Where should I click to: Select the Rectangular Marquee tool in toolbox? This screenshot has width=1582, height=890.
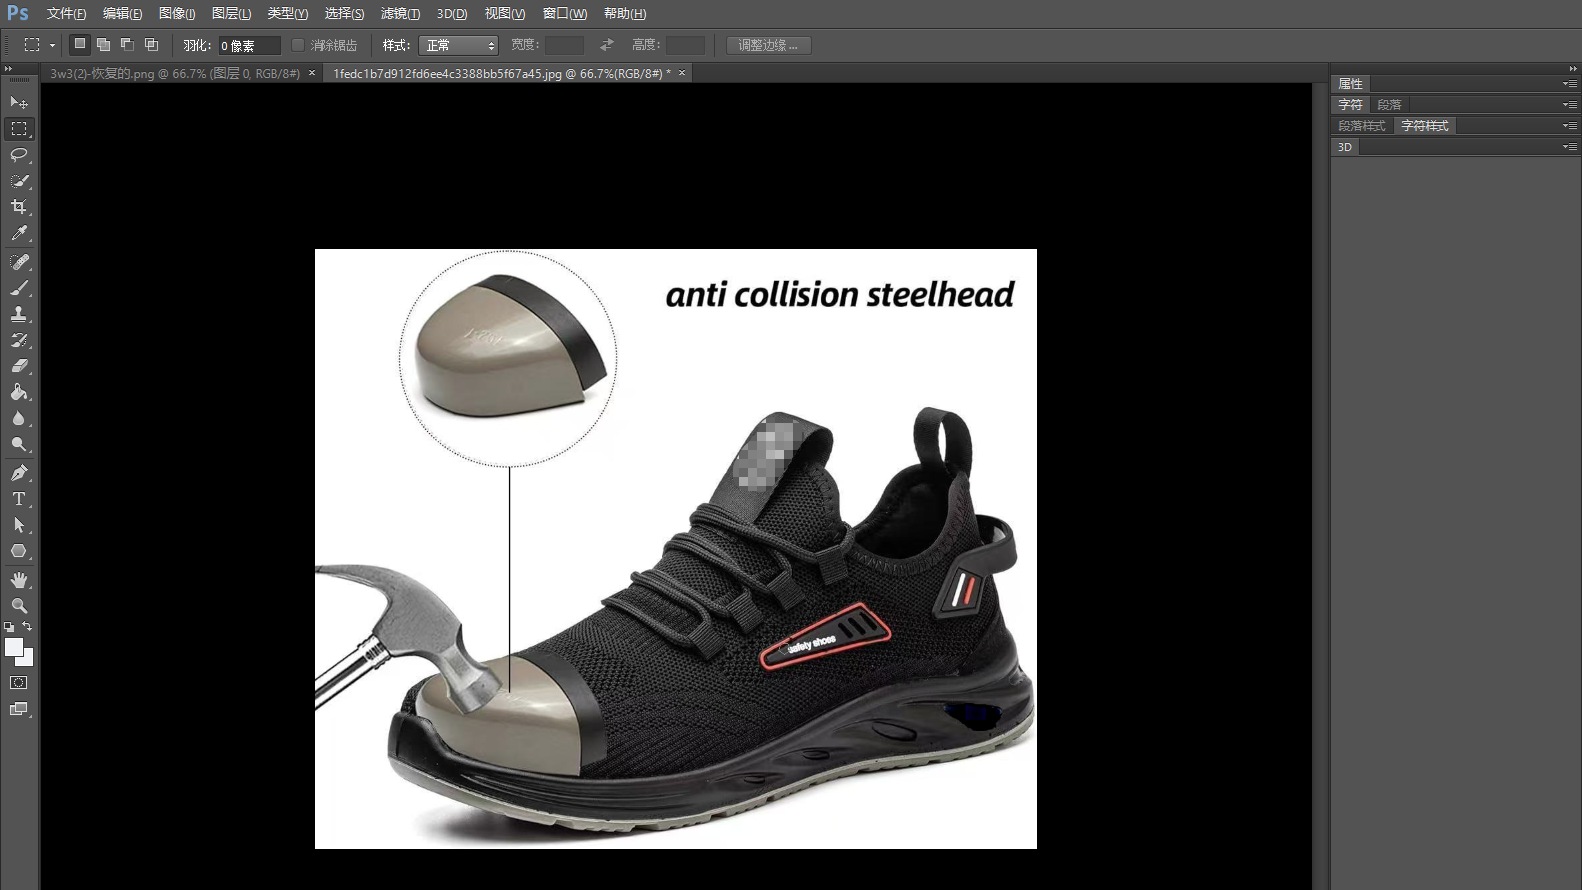click(19, 129)
